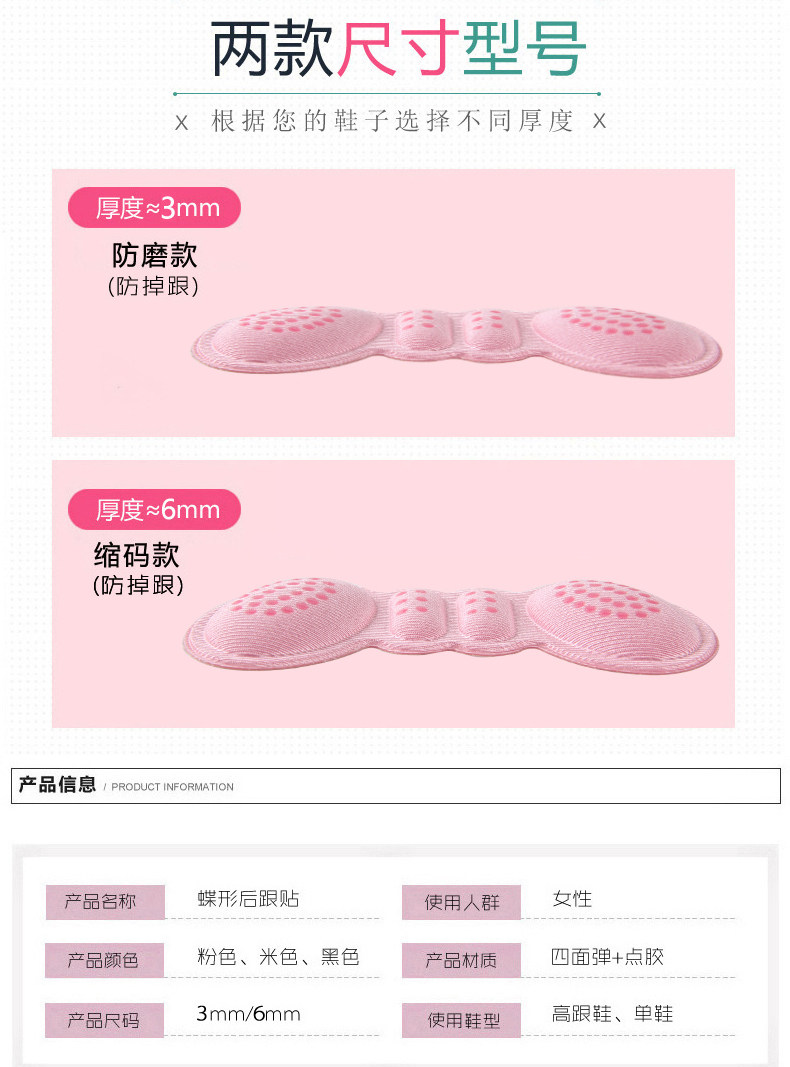Click the 使用人群 label tag
Viewport: 790px width, 1067px height.
(461, 902)
